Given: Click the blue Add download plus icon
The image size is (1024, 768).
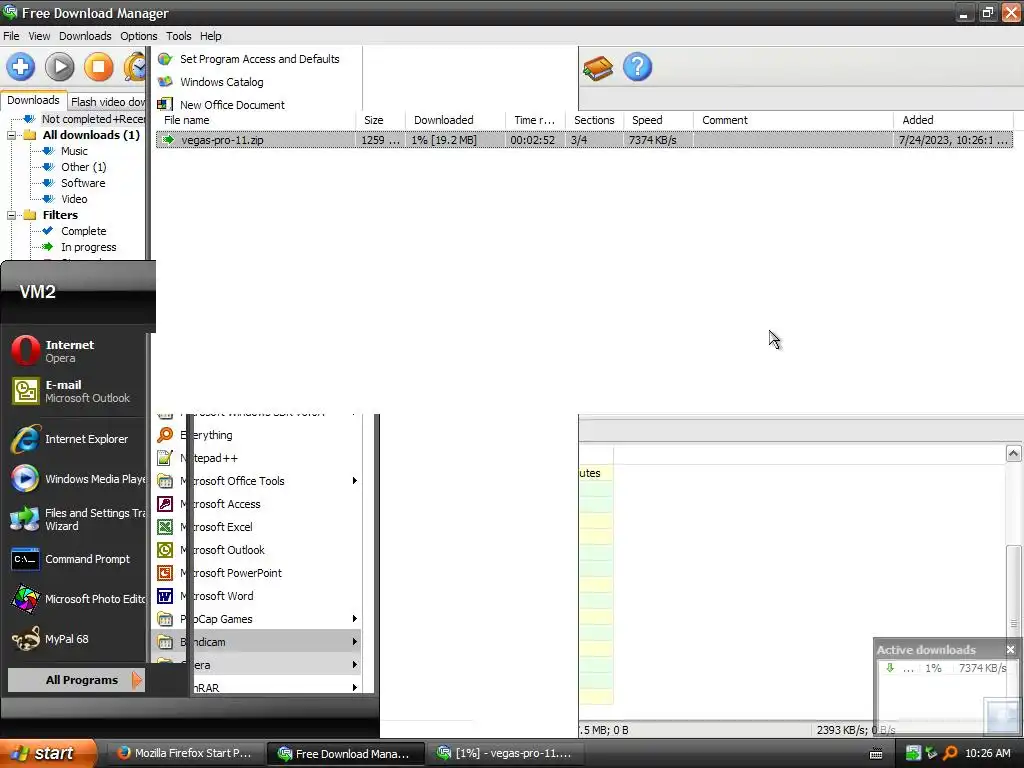Looking at the screenshot, I should pyautogui.click(x=20, y=67).
